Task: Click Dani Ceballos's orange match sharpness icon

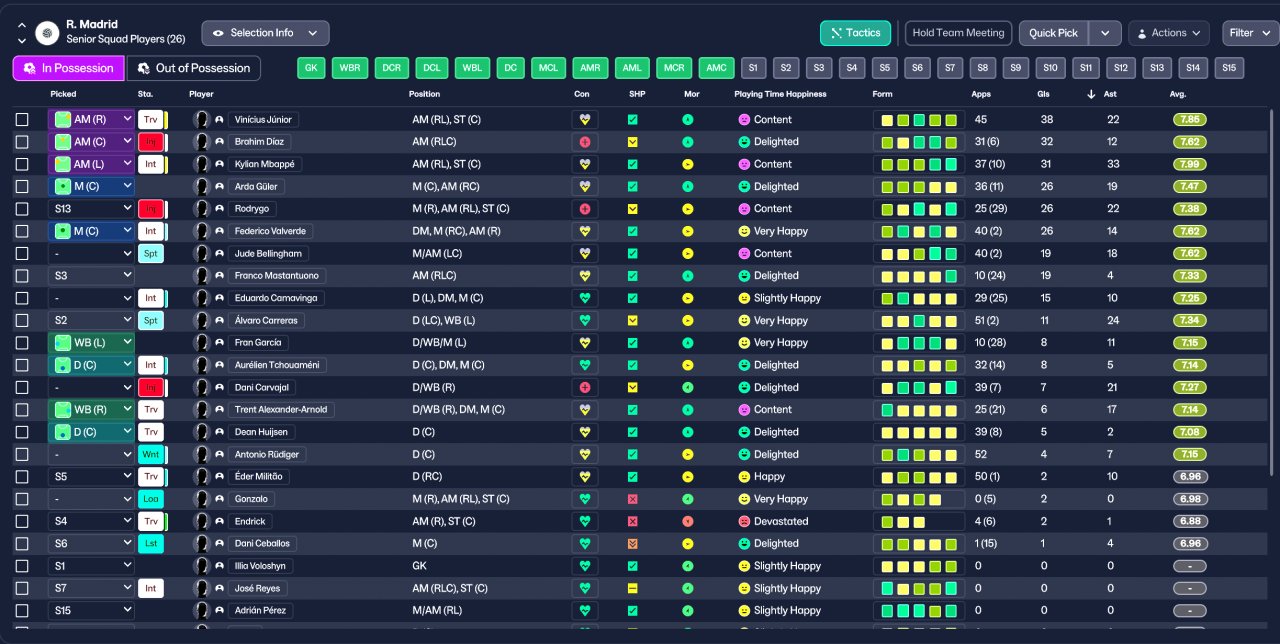Action: (x=632, y=544)
